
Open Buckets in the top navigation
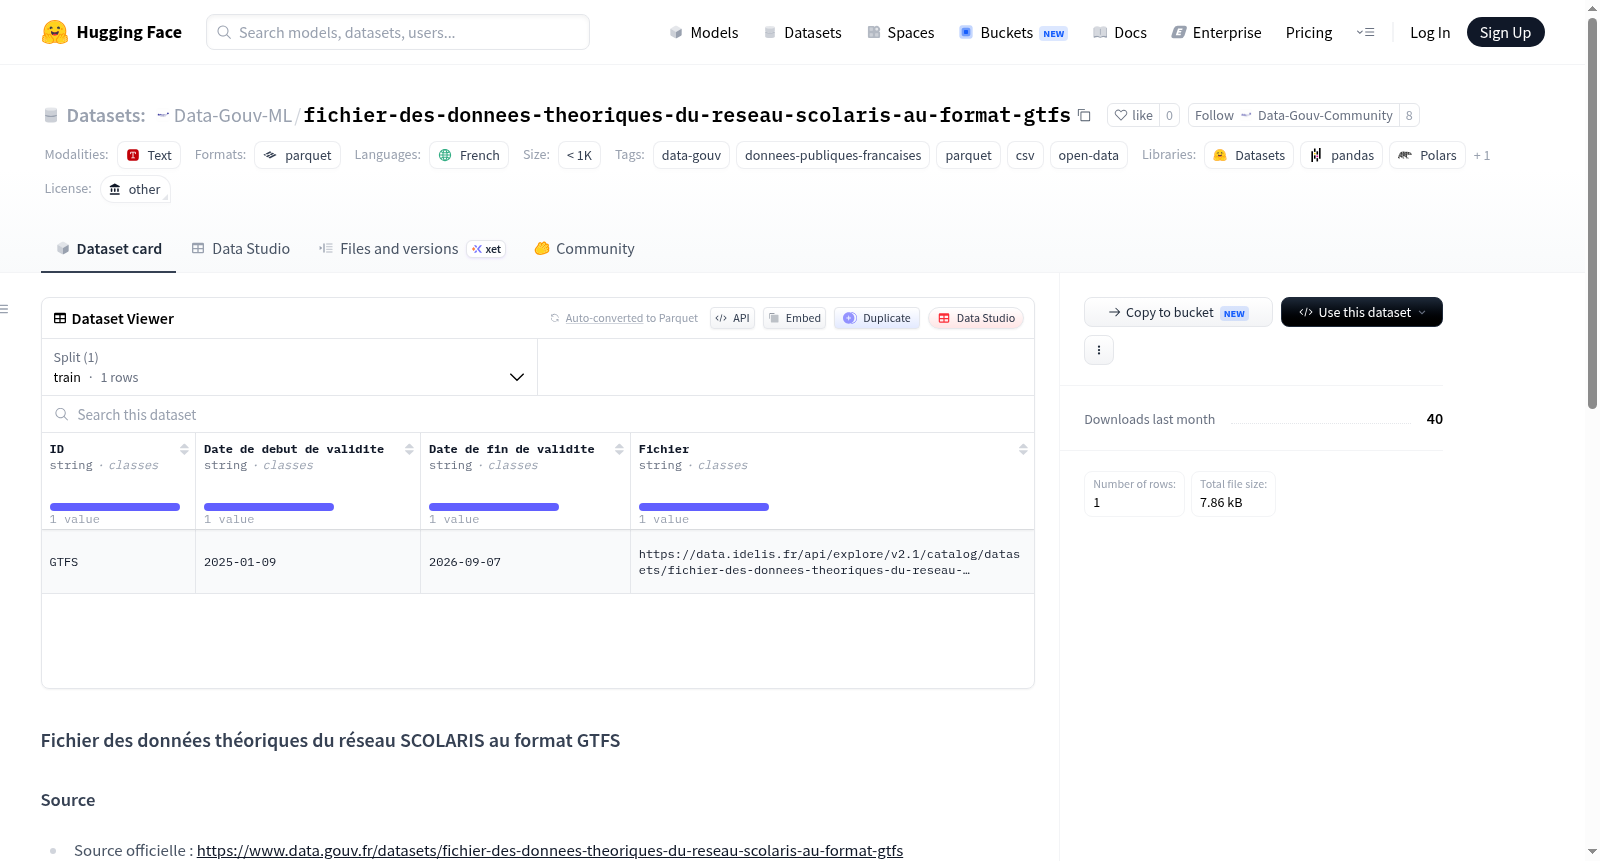pos(1013,32)
